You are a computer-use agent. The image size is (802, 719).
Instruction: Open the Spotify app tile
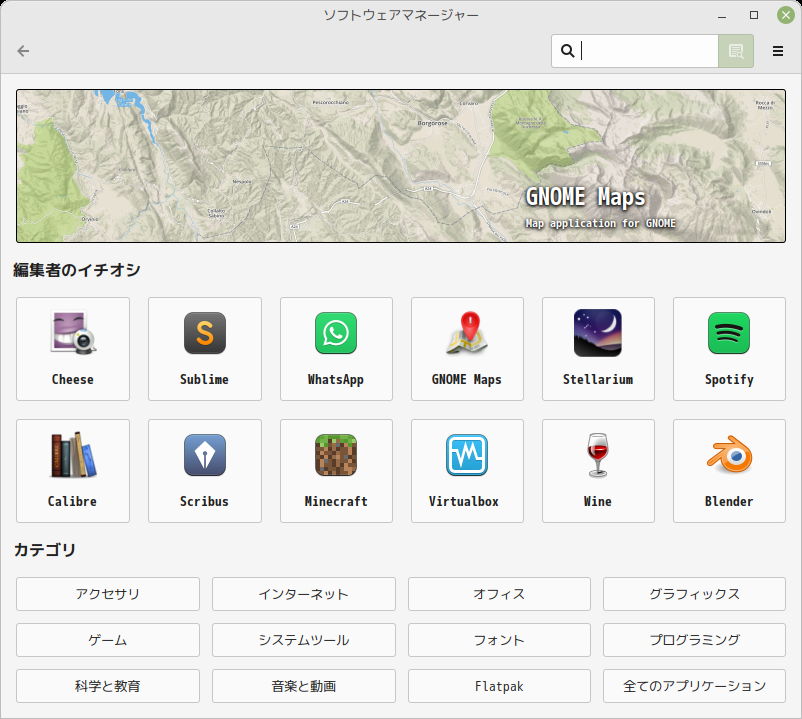click(x=729, y=349)
